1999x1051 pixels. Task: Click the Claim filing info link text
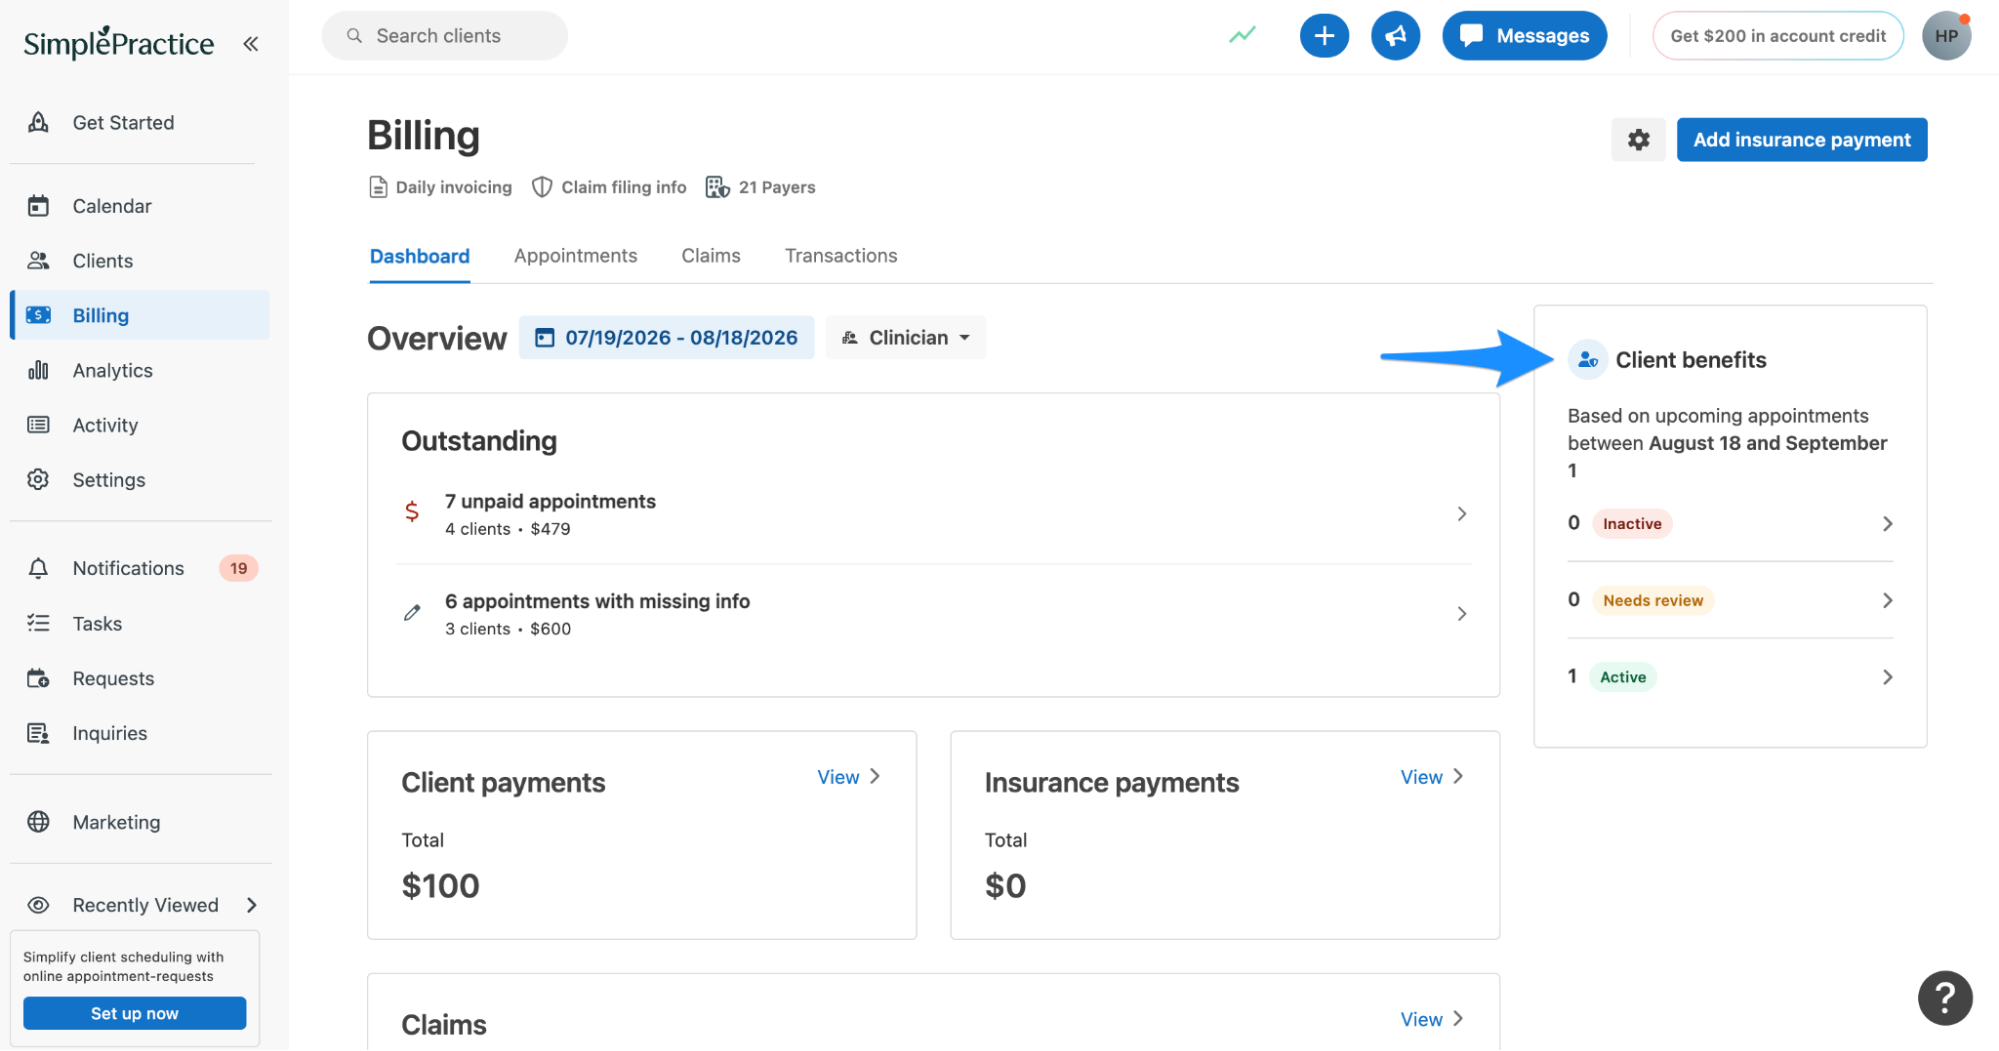tap(623, 187)
